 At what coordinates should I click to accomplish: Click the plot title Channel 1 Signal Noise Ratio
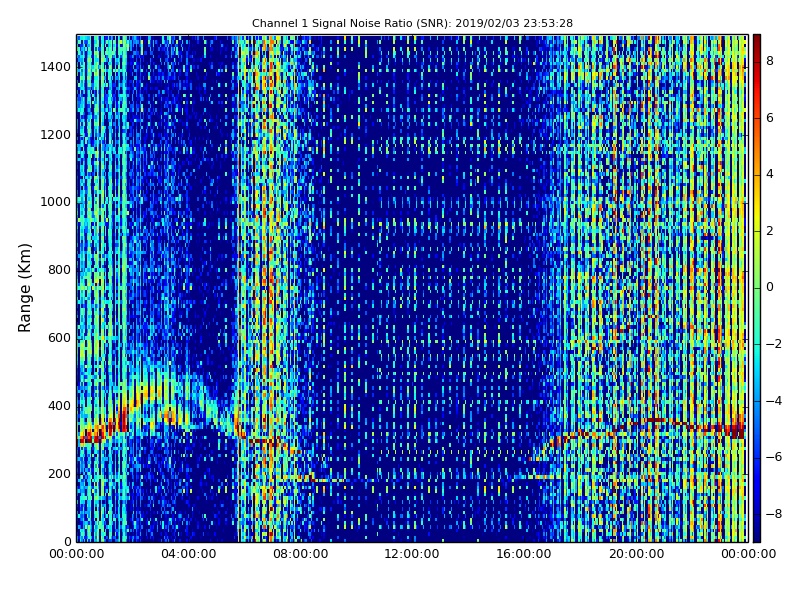[x=412, y=23]
